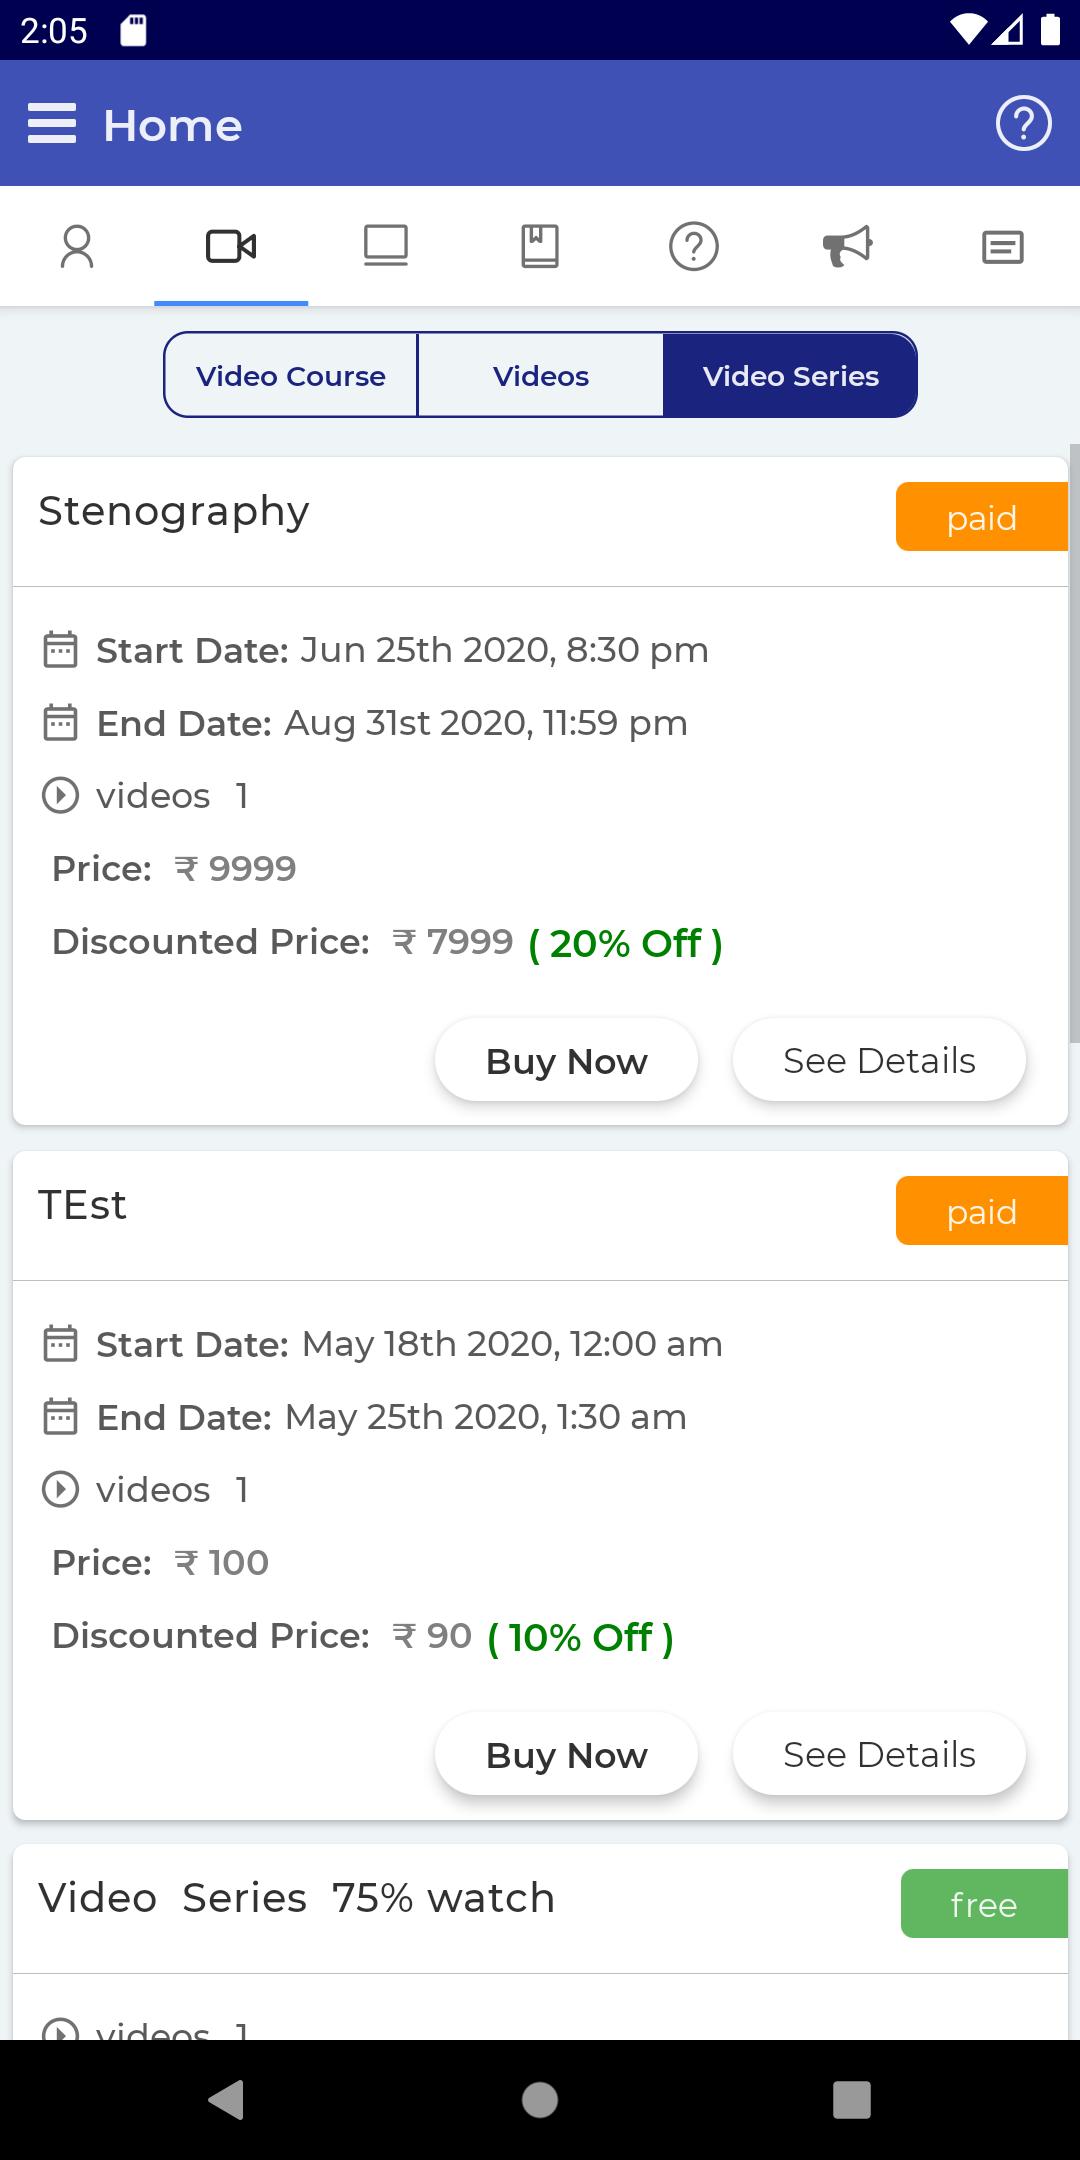
Task: Select the Video Series segment
Action: point(790,375)
